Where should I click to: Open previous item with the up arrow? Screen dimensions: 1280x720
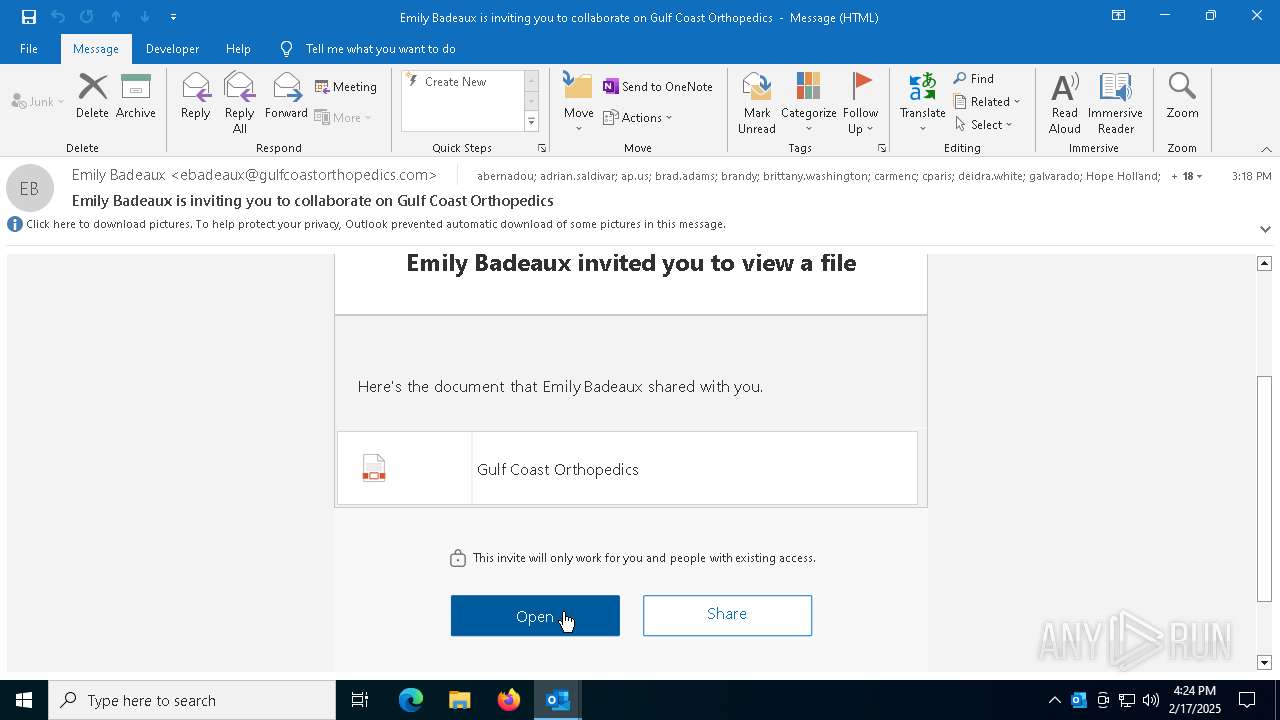tap(116, 17)
